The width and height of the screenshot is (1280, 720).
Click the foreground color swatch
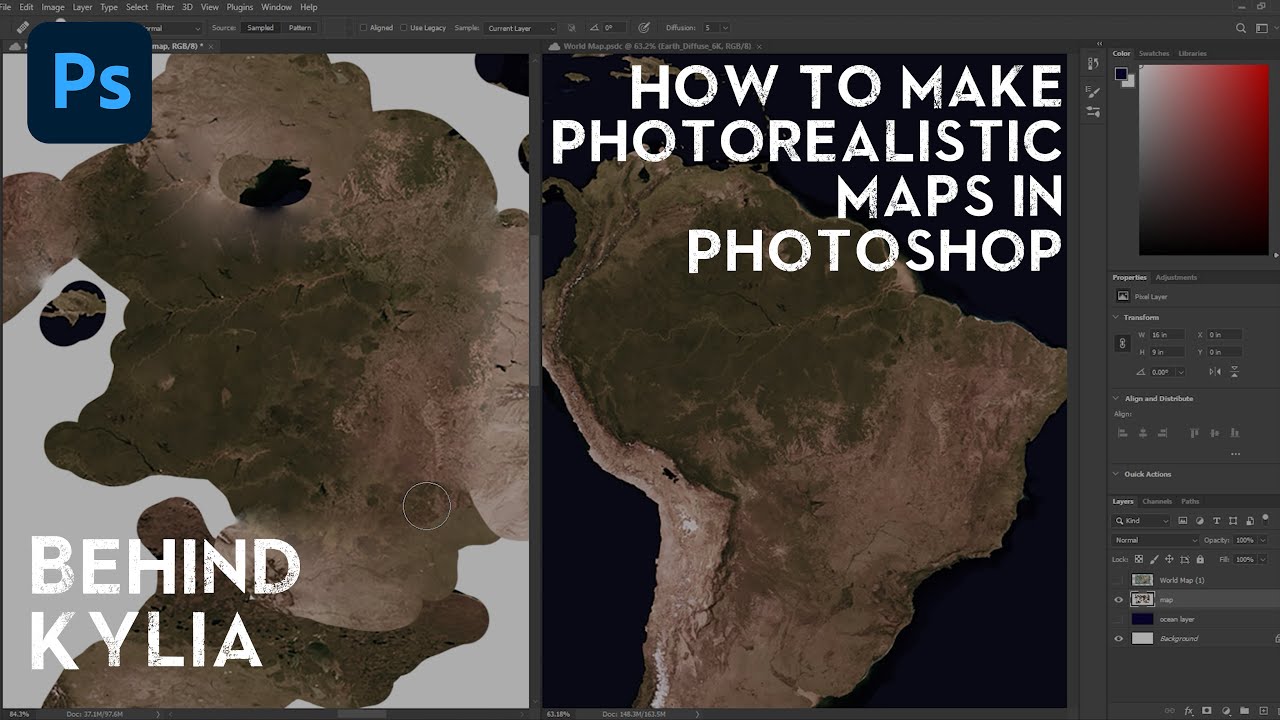pos(1121,74)
